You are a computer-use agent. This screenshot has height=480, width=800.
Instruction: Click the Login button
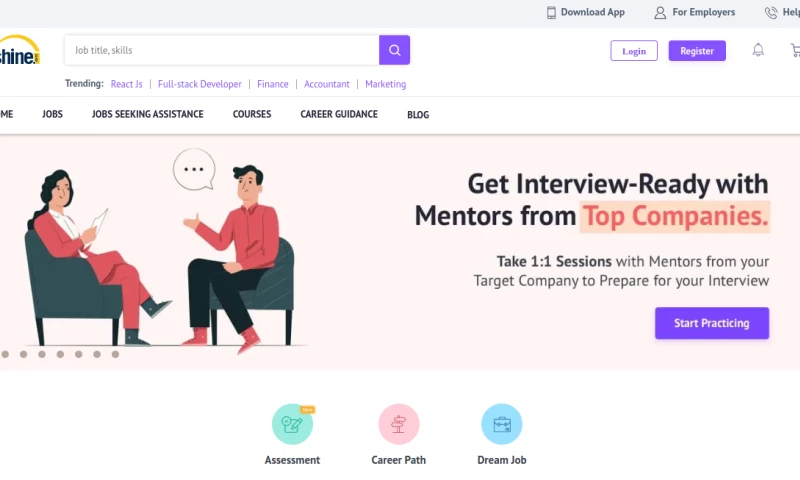pos(634,50)
